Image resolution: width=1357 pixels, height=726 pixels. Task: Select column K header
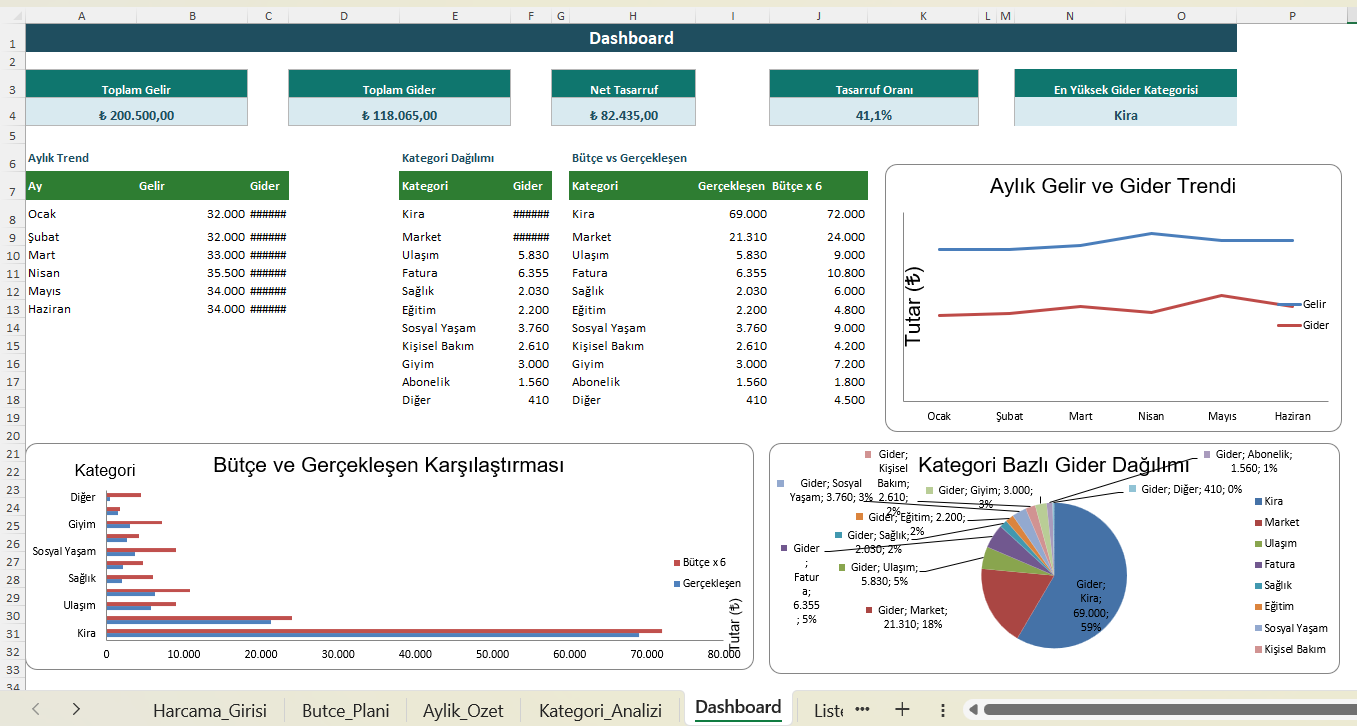924,15
